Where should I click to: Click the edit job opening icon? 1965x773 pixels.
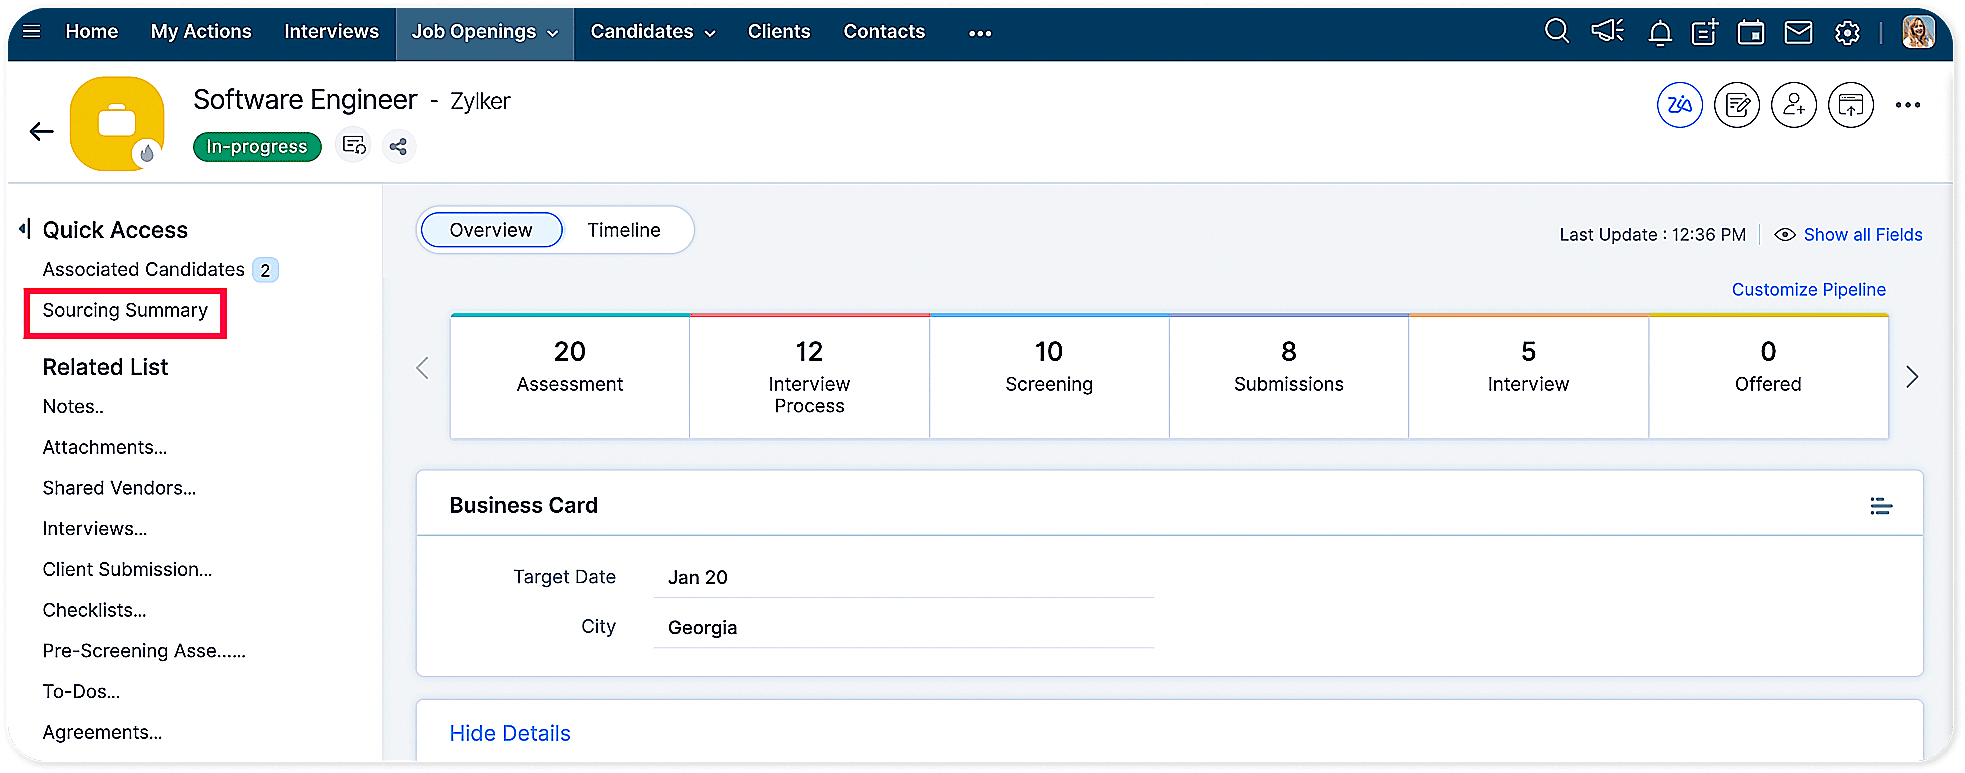pyautogui.click(x=1737, y=105)
